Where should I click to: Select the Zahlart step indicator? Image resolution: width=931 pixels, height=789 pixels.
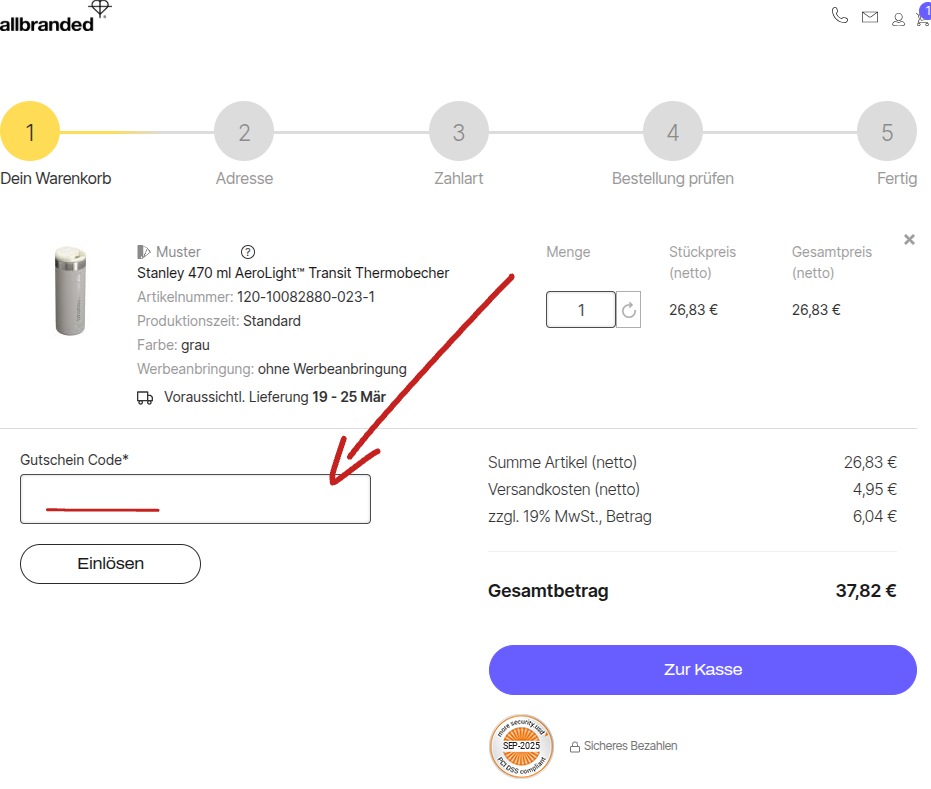click(458, 131)
